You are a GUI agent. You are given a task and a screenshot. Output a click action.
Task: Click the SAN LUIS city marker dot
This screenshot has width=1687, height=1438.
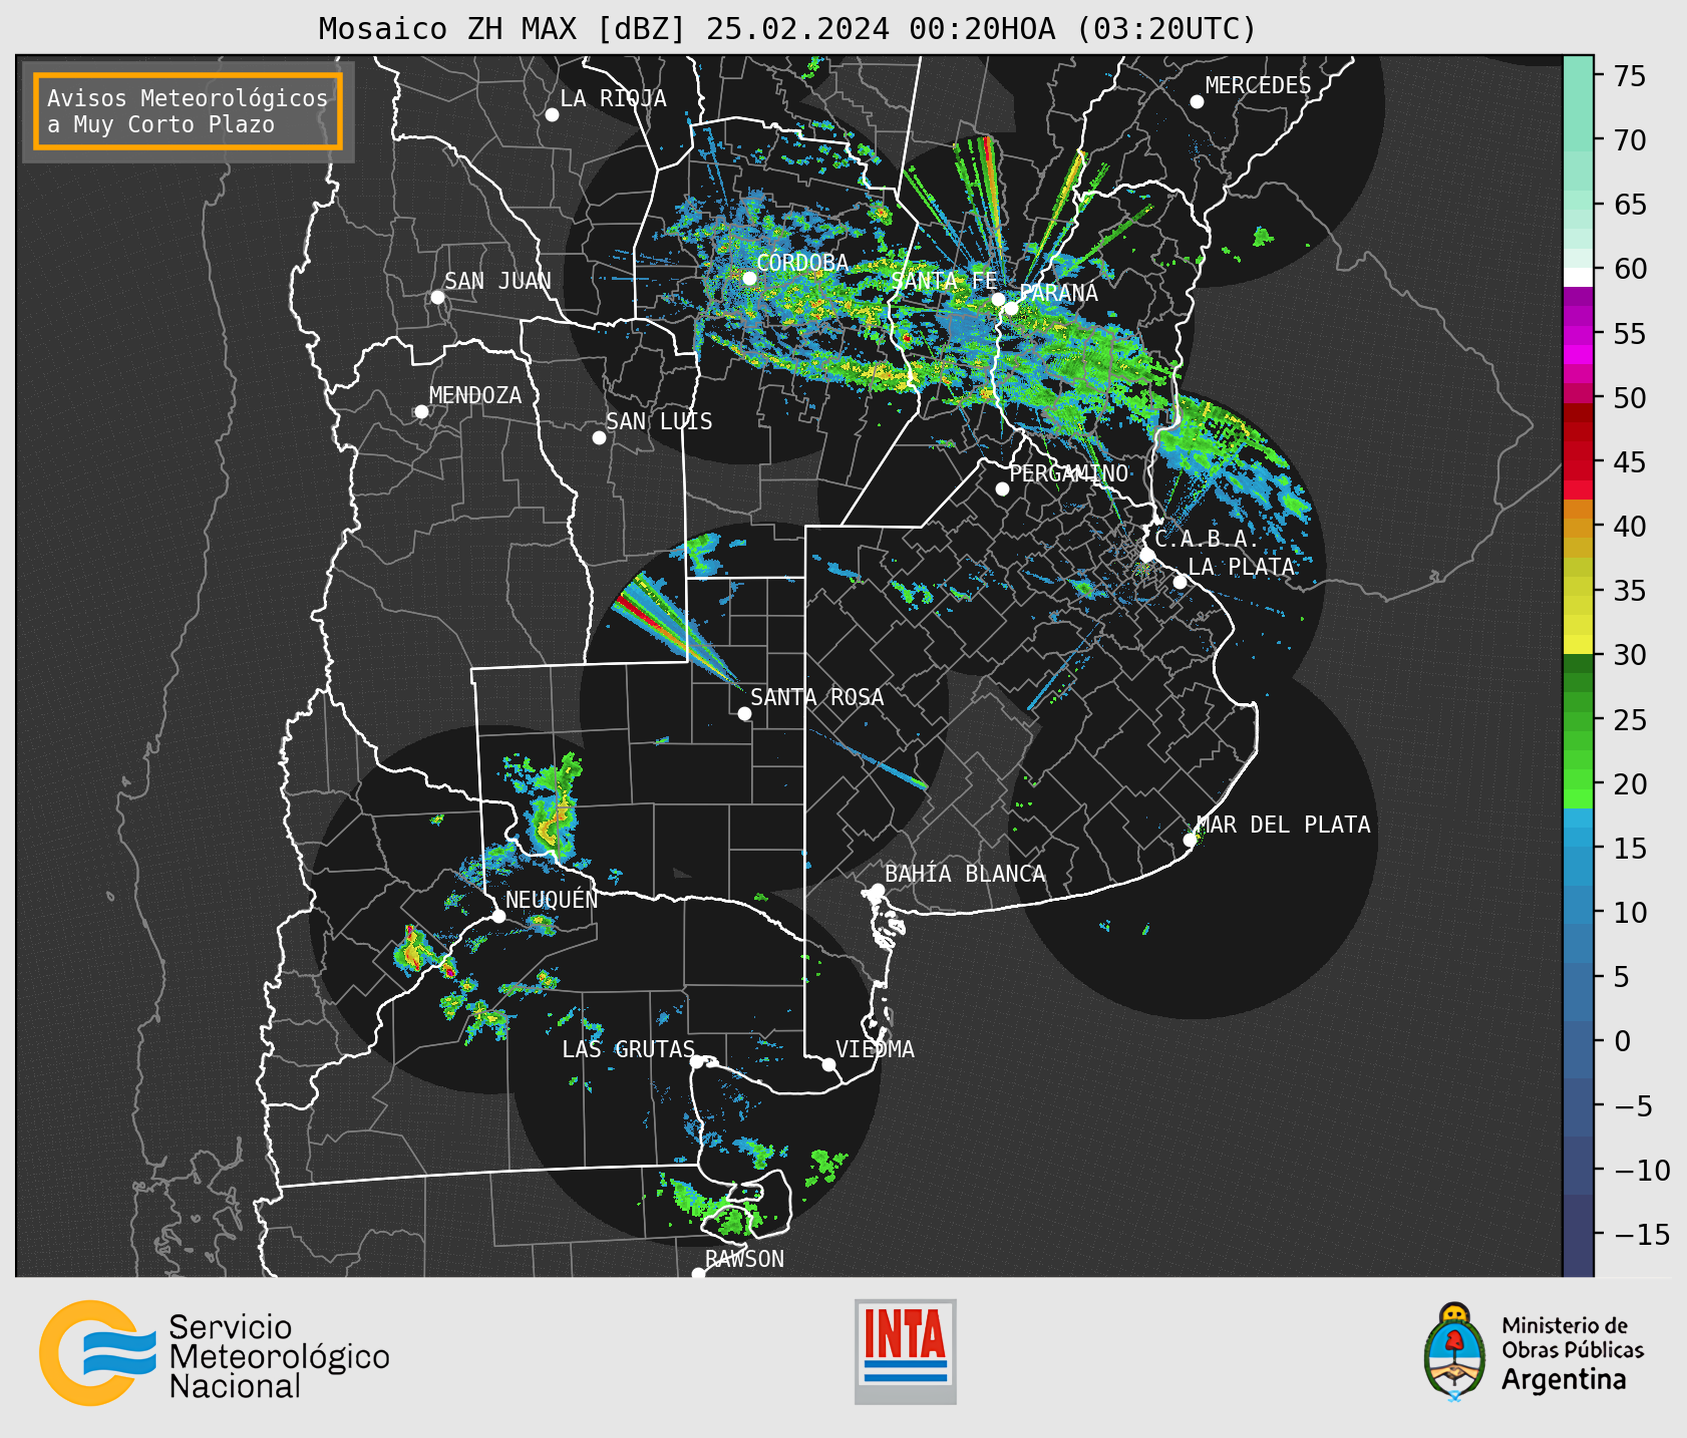[599, 438]
